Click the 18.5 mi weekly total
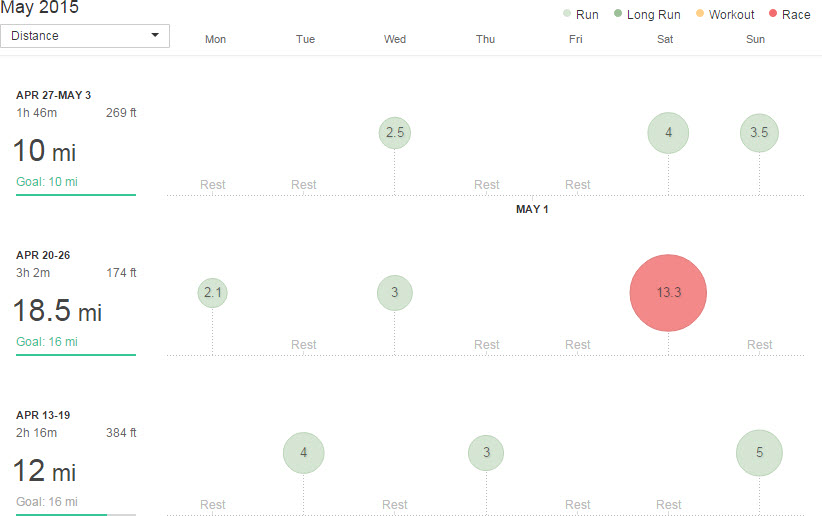Viewport: 822px width, 516px height. point(57,311)
